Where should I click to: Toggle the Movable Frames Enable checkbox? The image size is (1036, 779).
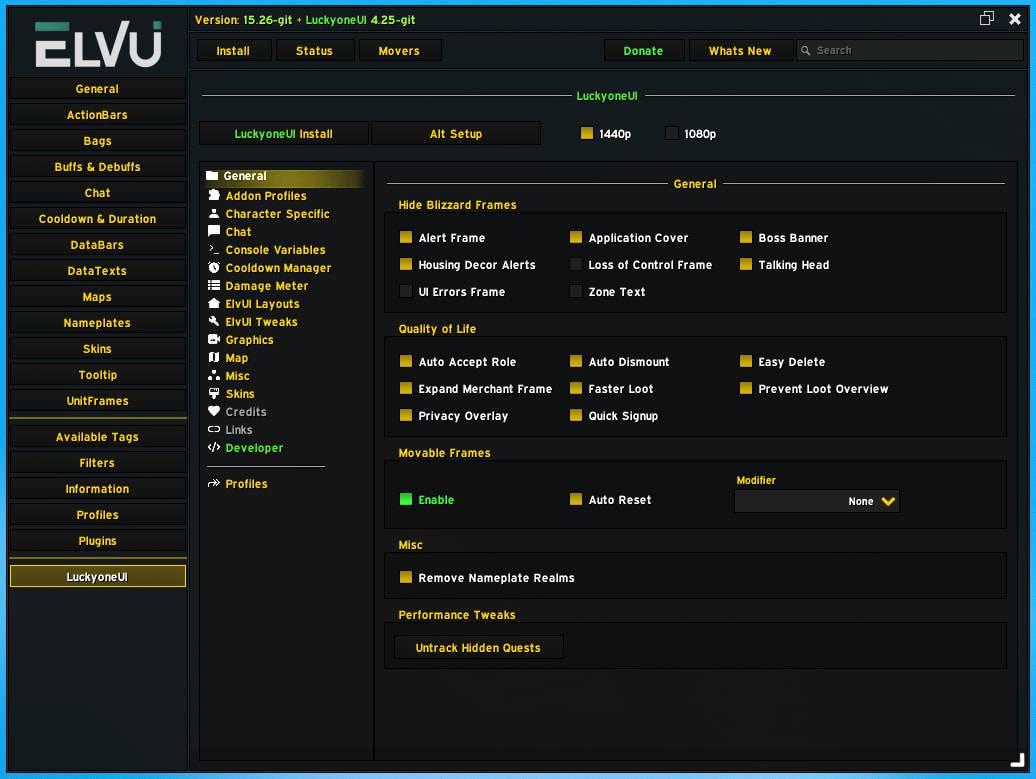click(406, 500)
